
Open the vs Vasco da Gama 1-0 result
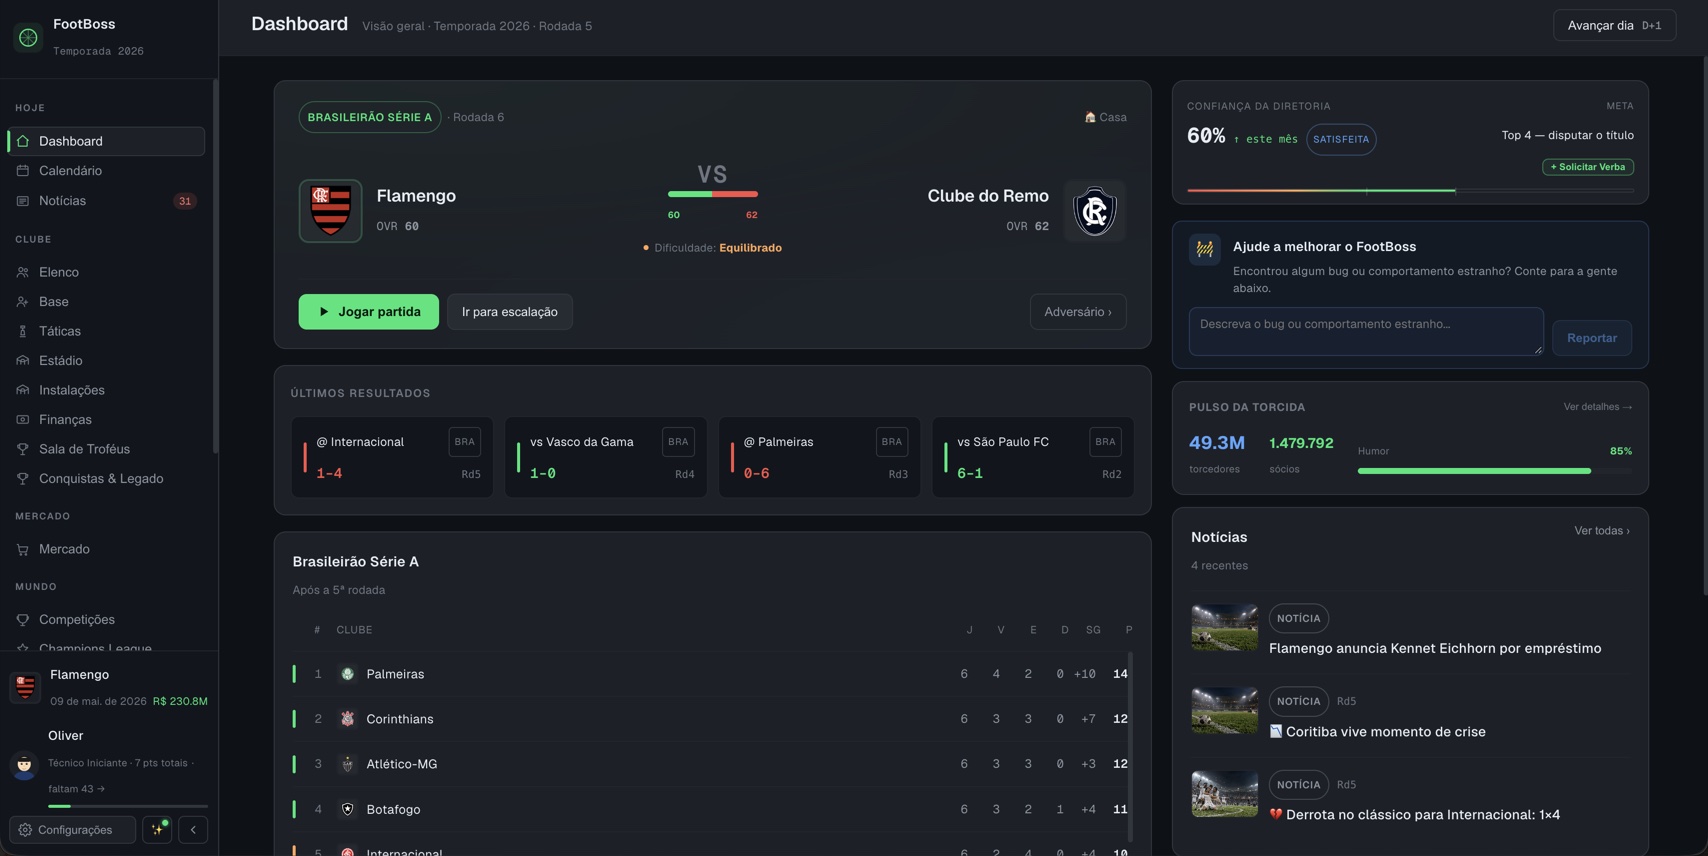[x=606, y=457]
